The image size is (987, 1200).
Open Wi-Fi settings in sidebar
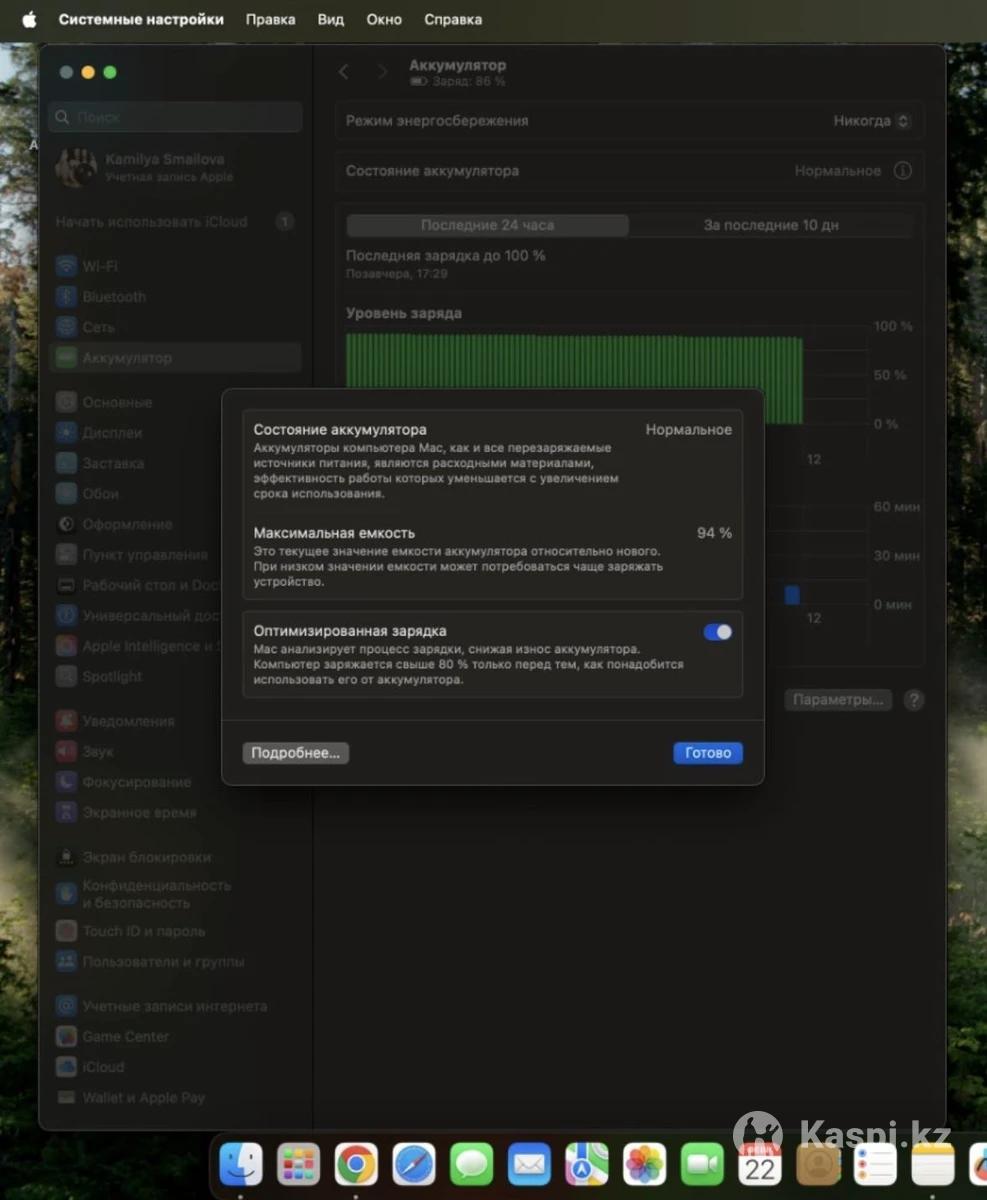point(99,267)
